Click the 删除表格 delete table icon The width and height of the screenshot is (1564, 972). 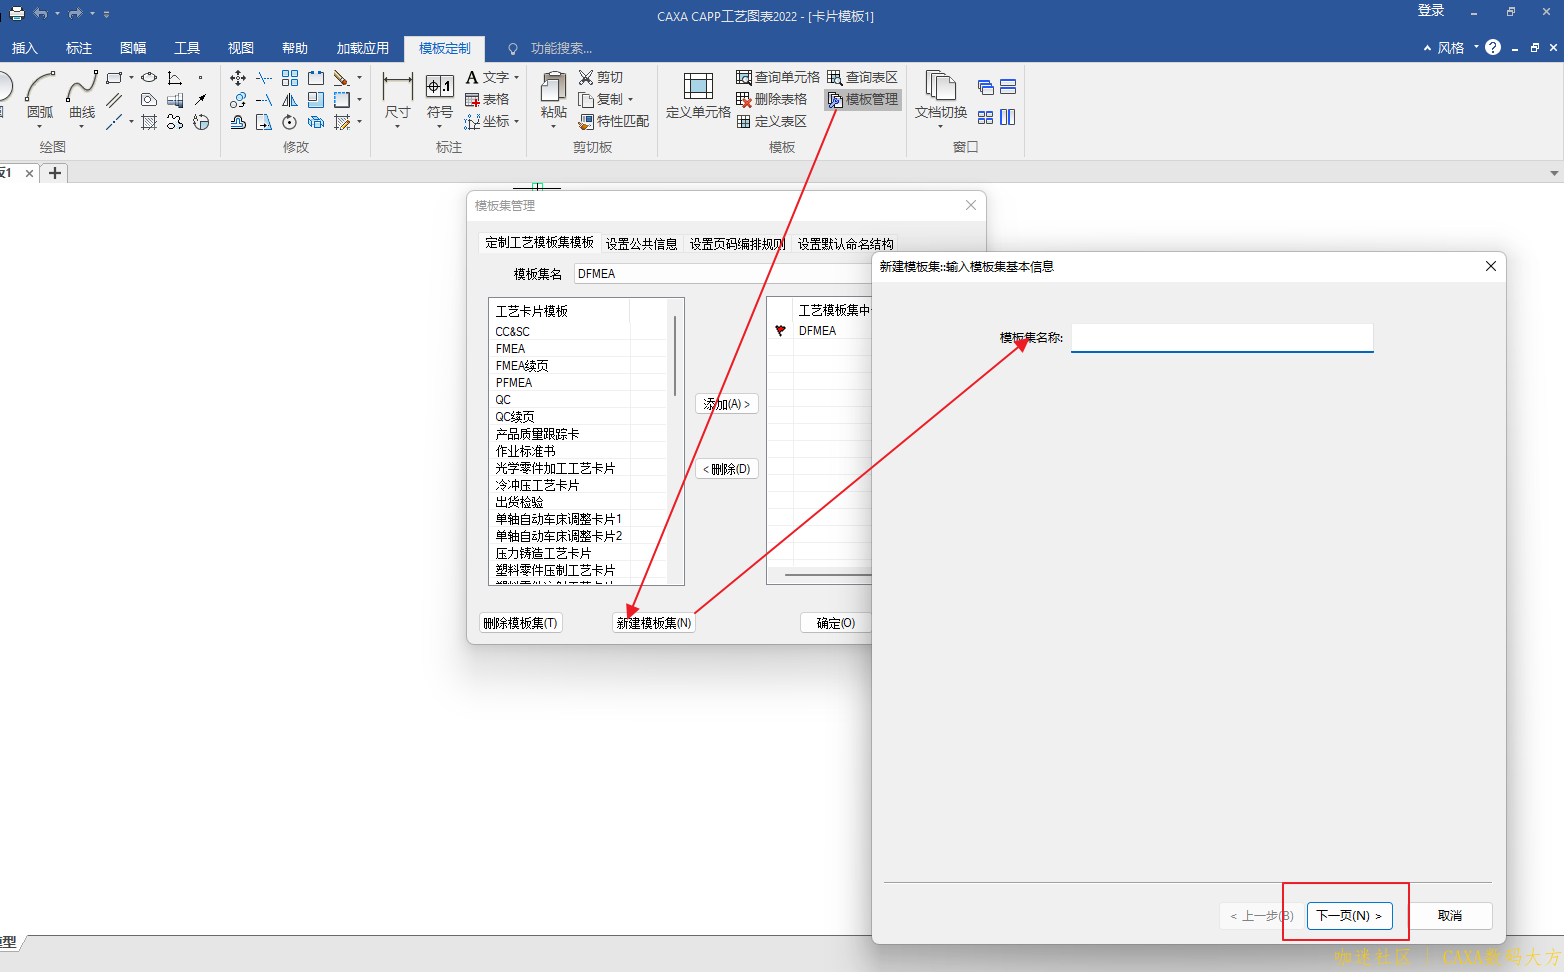tap(744, 99)
